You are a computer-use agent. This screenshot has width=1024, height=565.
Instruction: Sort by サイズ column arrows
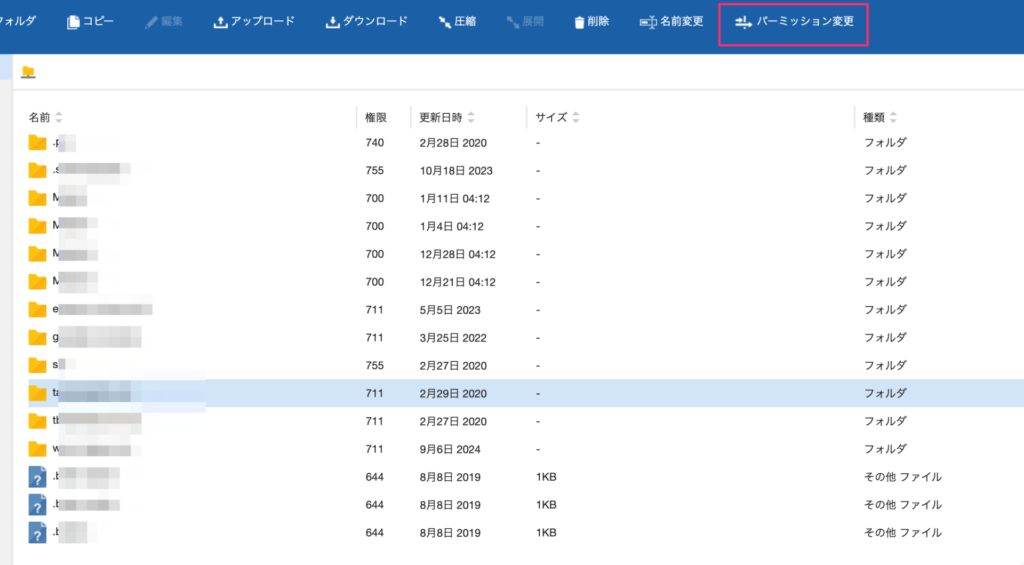tap(576, 118)
